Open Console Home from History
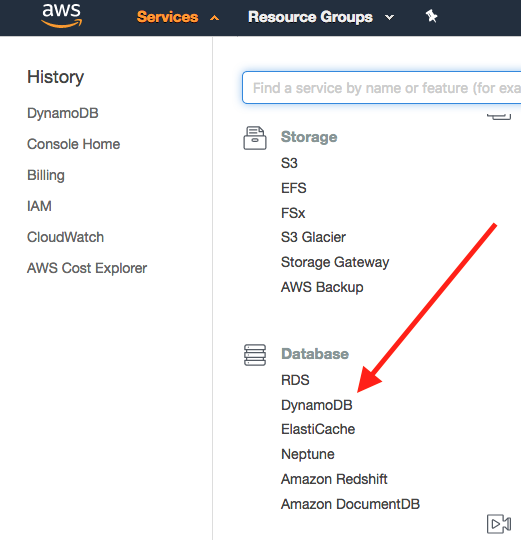The image size is (521, 540). (73, 144)
